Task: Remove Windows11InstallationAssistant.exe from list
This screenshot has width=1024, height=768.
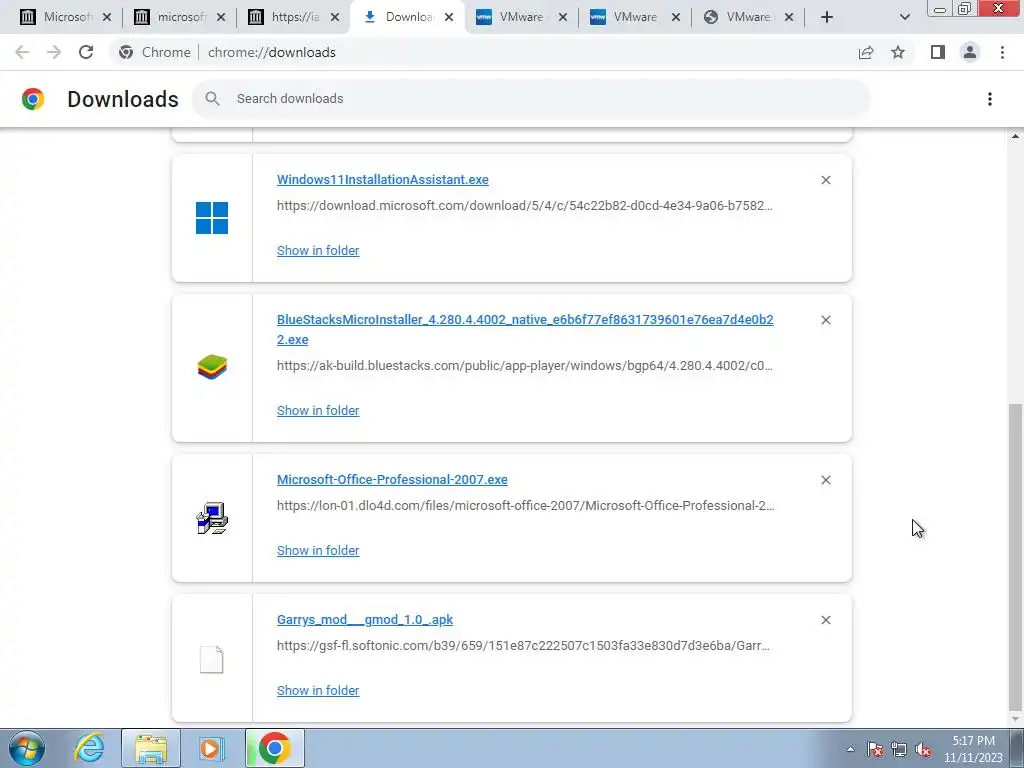Action: coord(825,180)
